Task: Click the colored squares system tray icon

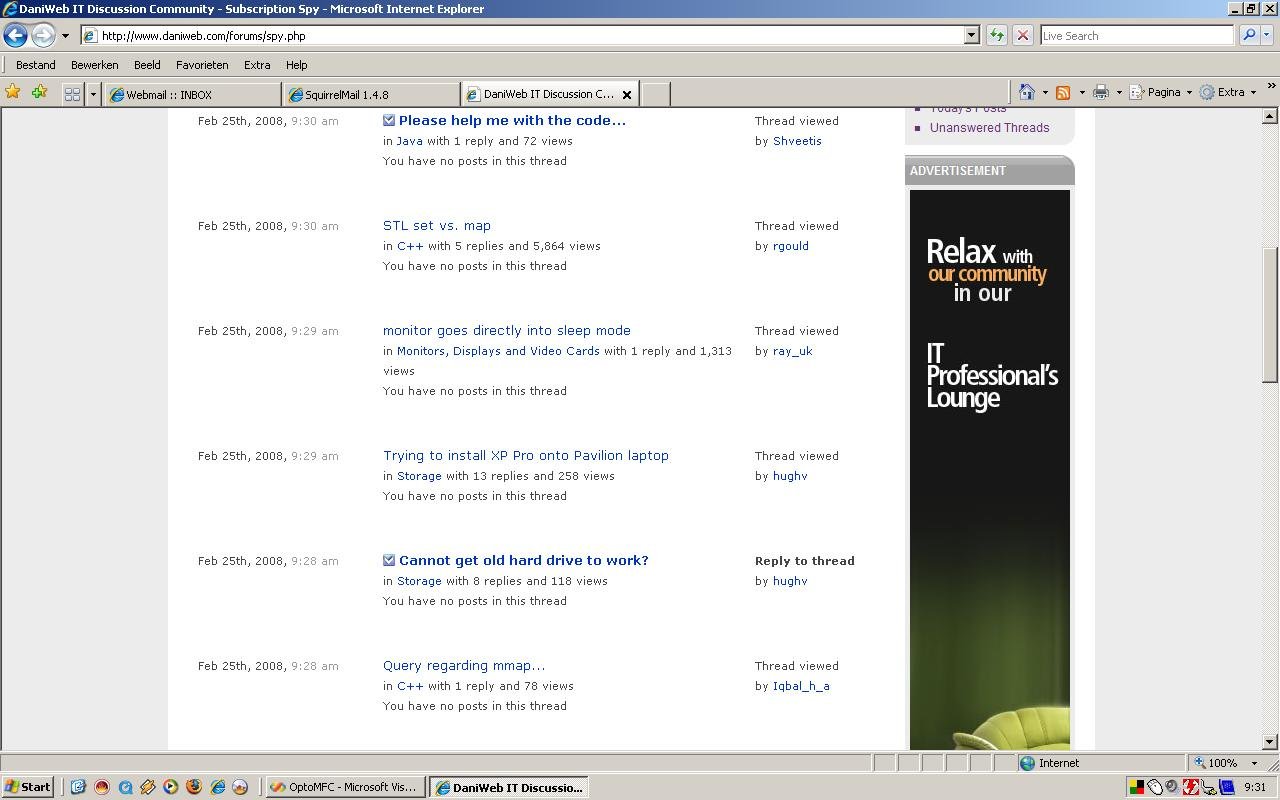Action: 1136,787
